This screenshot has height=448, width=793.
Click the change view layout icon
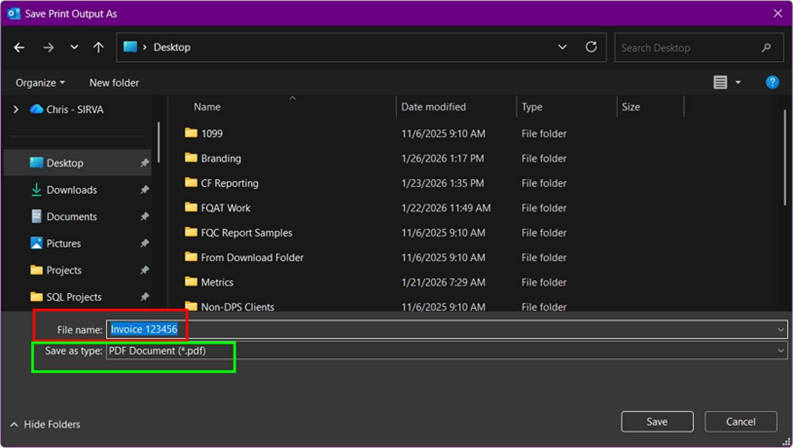(x=720, y=83)
